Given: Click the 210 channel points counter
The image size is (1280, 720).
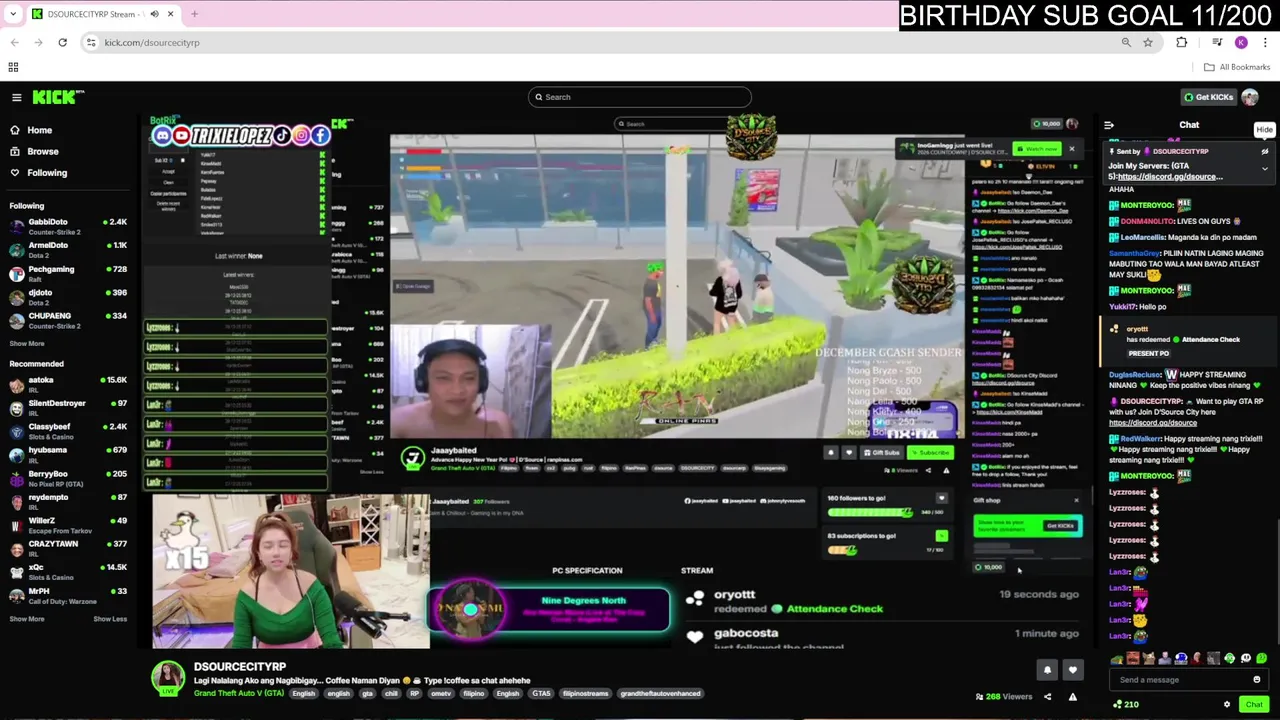Looking at the screenshot, I should (x=1125, y=704).
